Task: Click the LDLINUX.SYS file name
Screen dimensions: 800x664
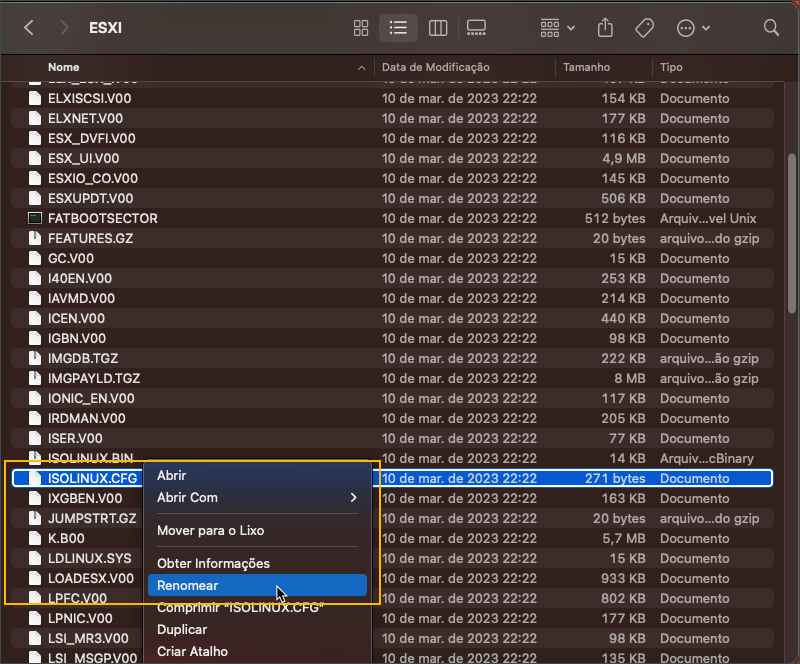Action: click(x=89, y=558)
